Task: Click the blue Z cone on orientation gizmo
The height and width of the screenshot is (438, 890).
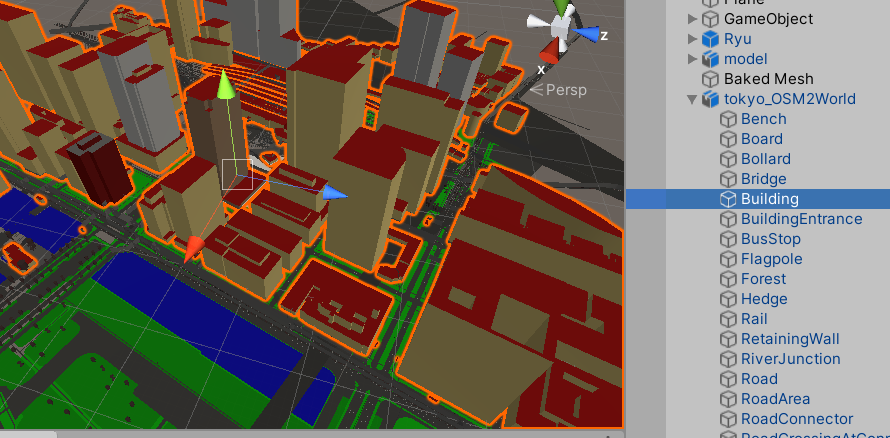Action: (586, 35)
